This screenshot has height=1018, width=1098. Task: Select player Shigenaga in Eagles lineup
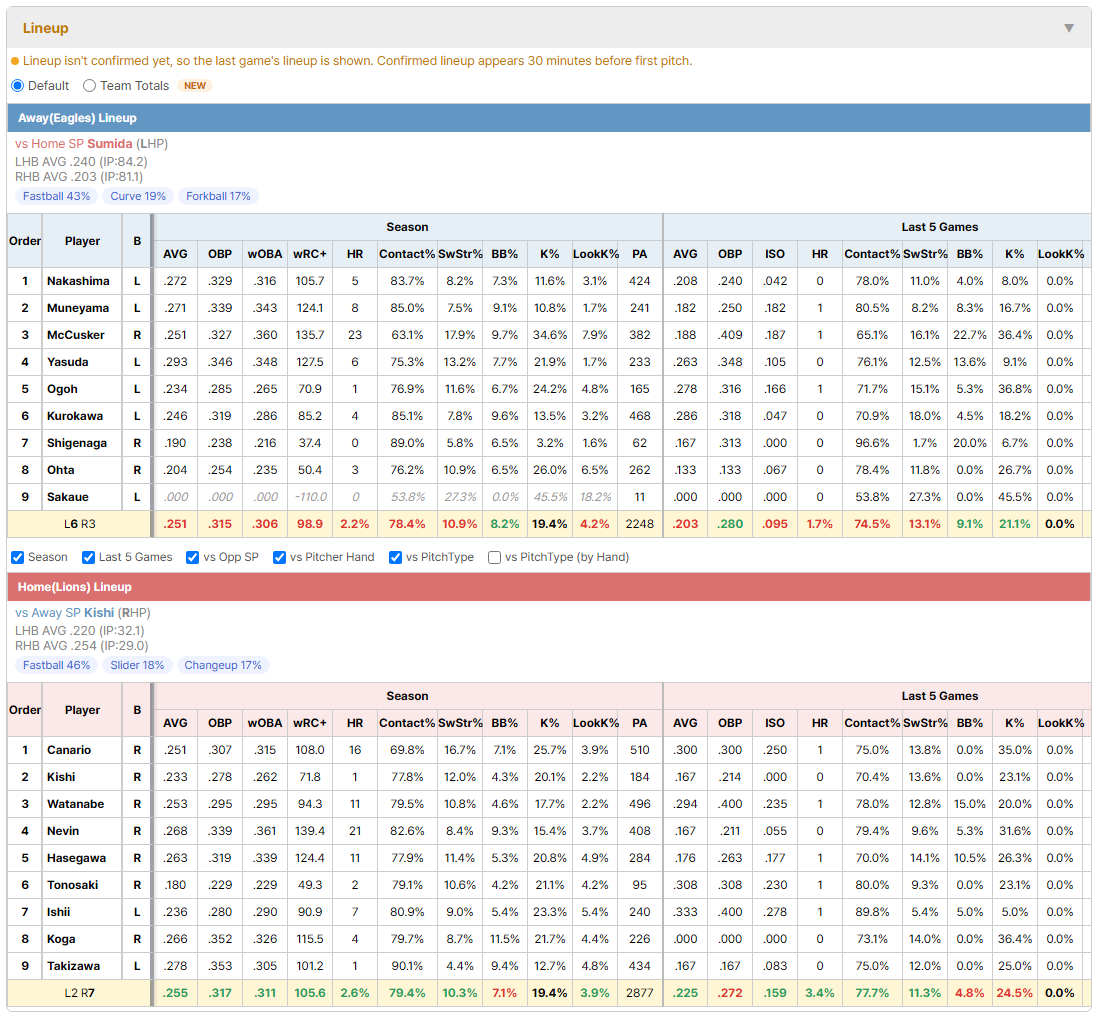click(77, 443)
